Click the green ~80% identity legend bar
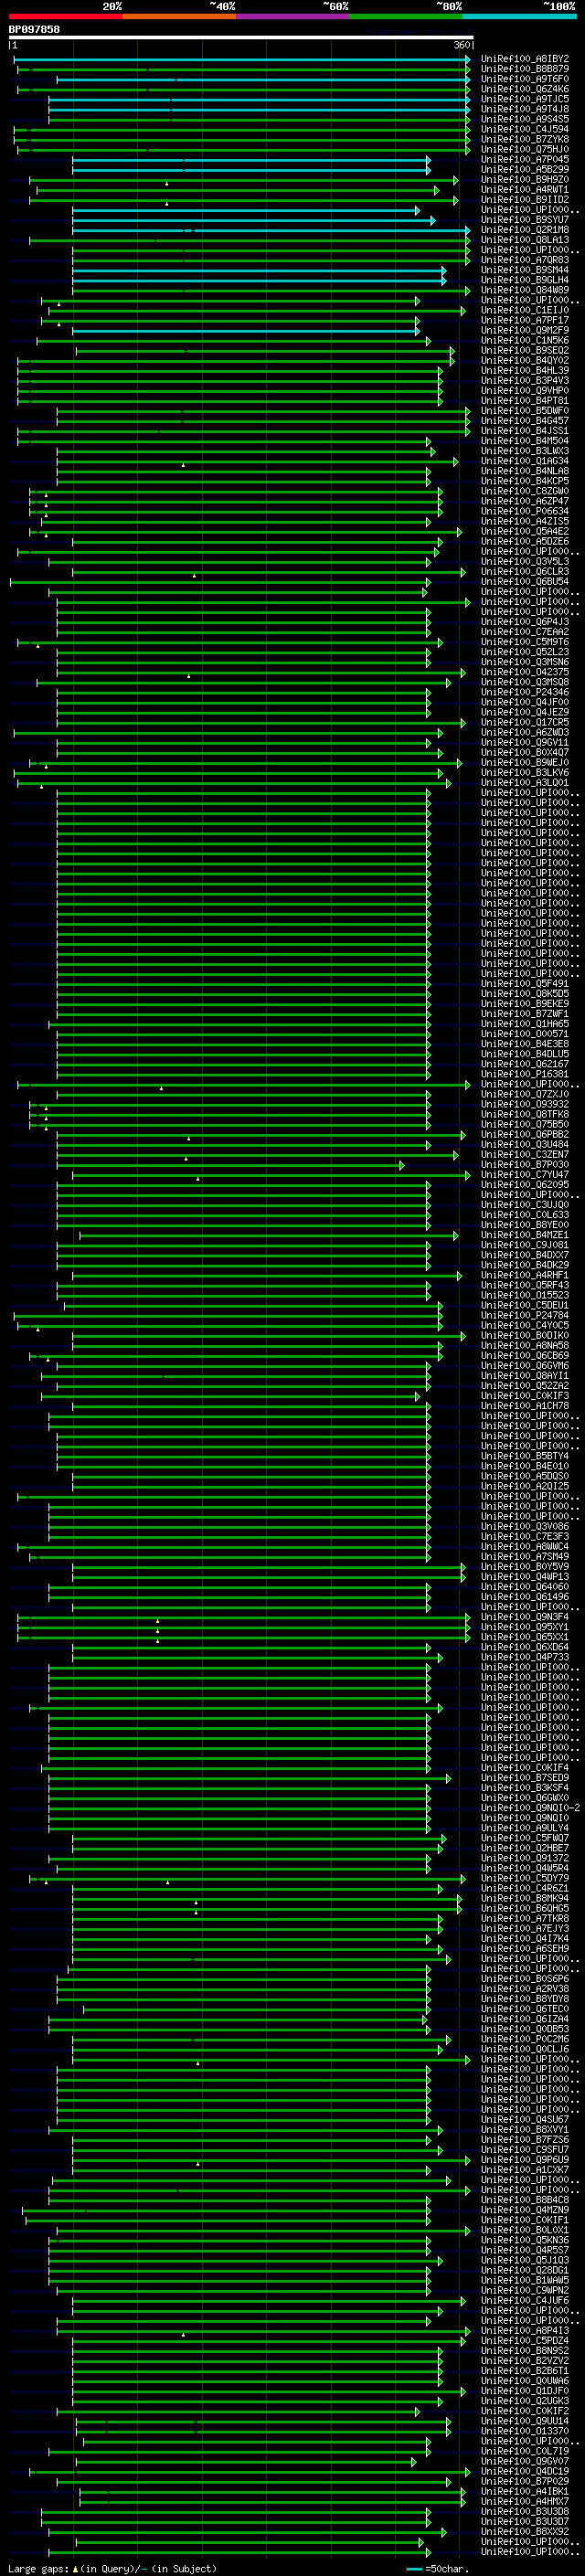 pyautogui.click(x=406, y=16)
